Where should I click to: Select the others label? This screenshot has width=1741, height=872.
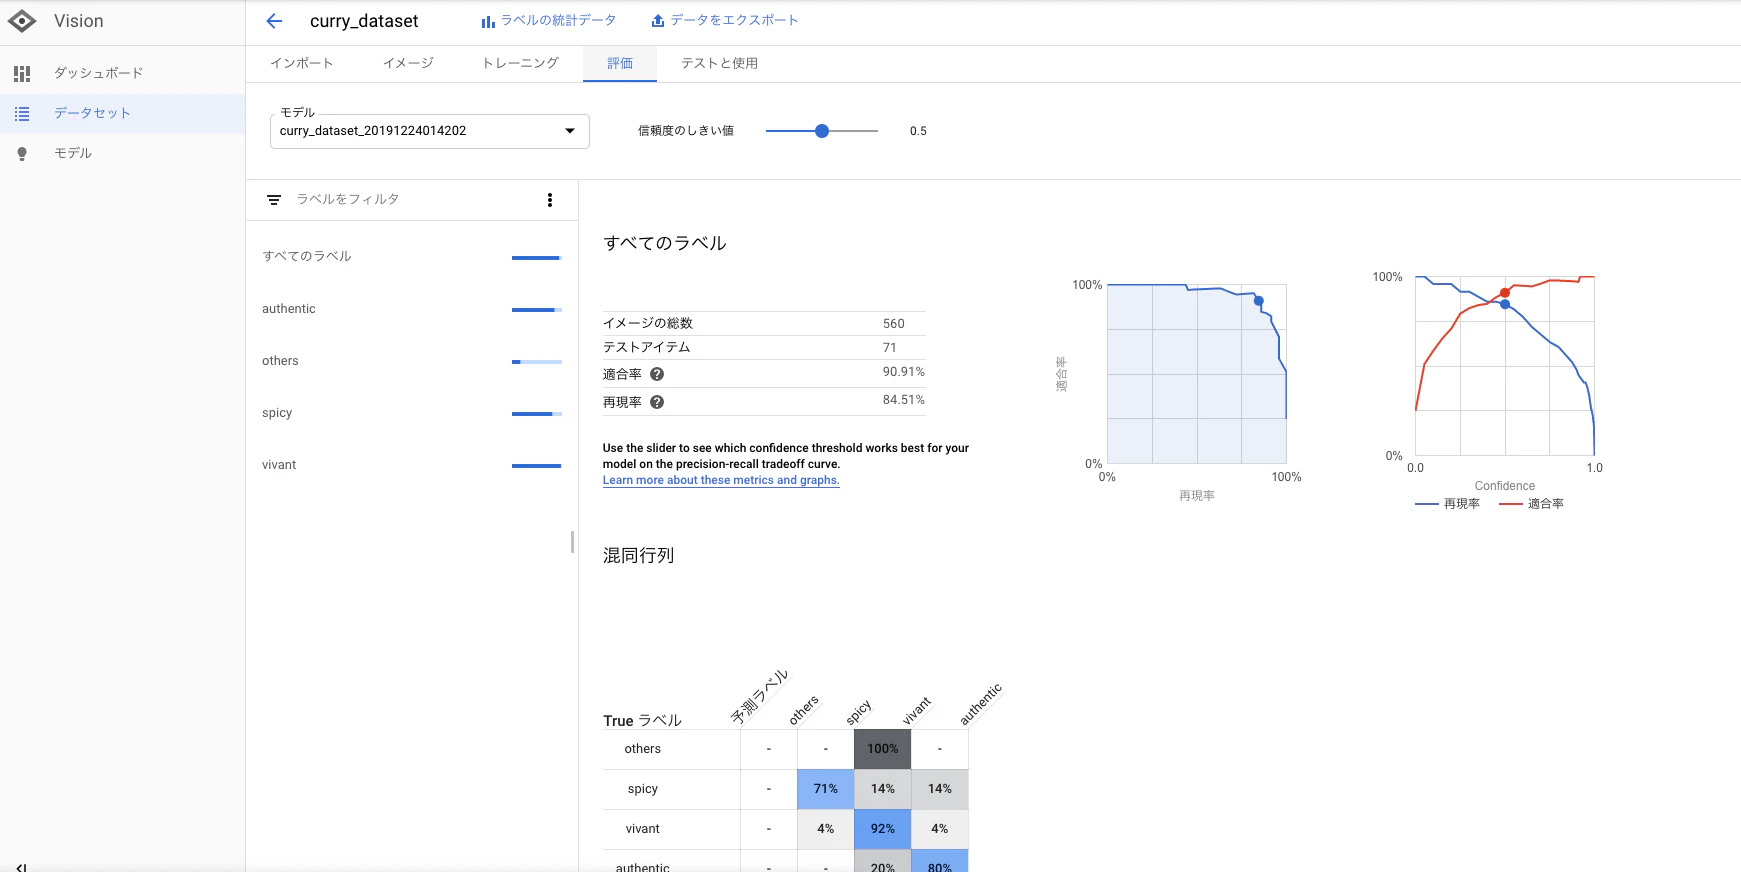pos(412,361)
